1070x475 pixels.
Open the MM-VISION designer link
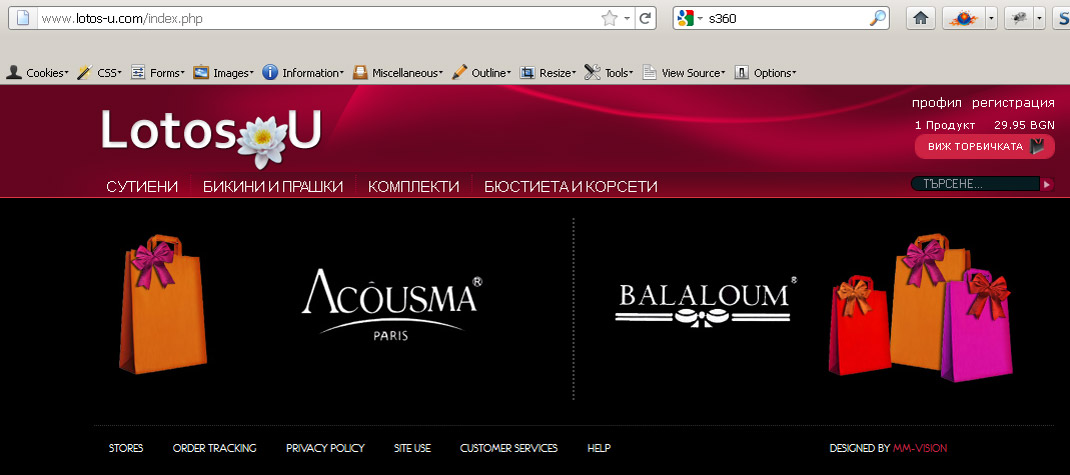click(x=920, y=448)
